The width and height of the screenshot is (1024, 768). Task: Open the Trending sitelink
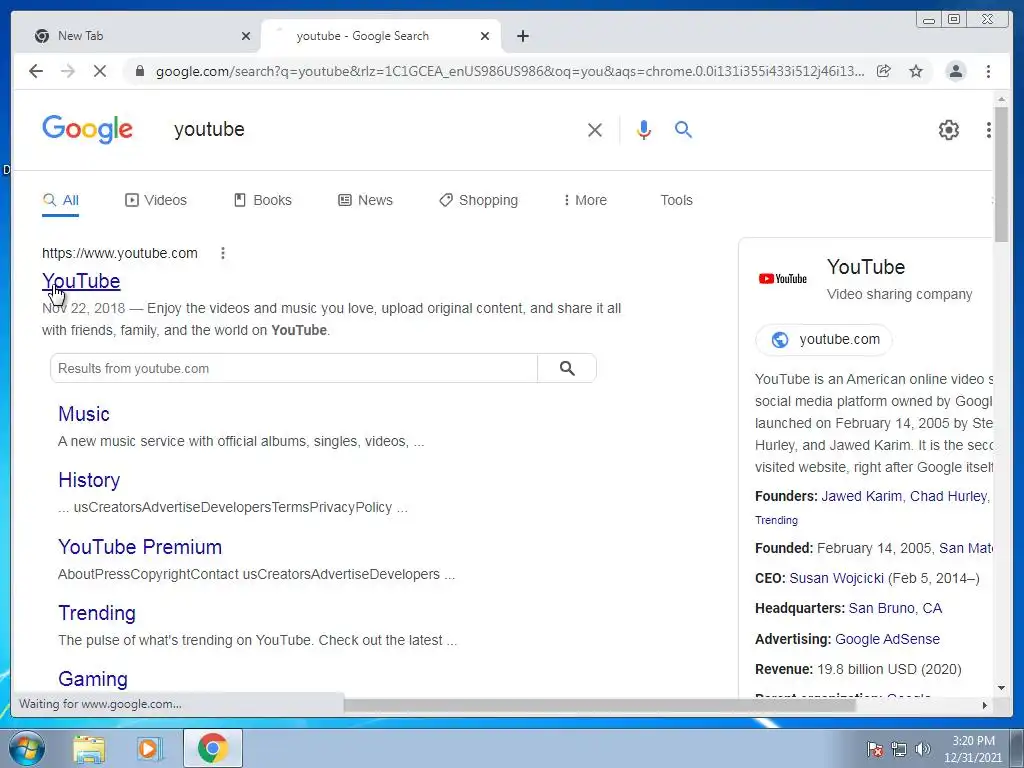click(97, 613)
